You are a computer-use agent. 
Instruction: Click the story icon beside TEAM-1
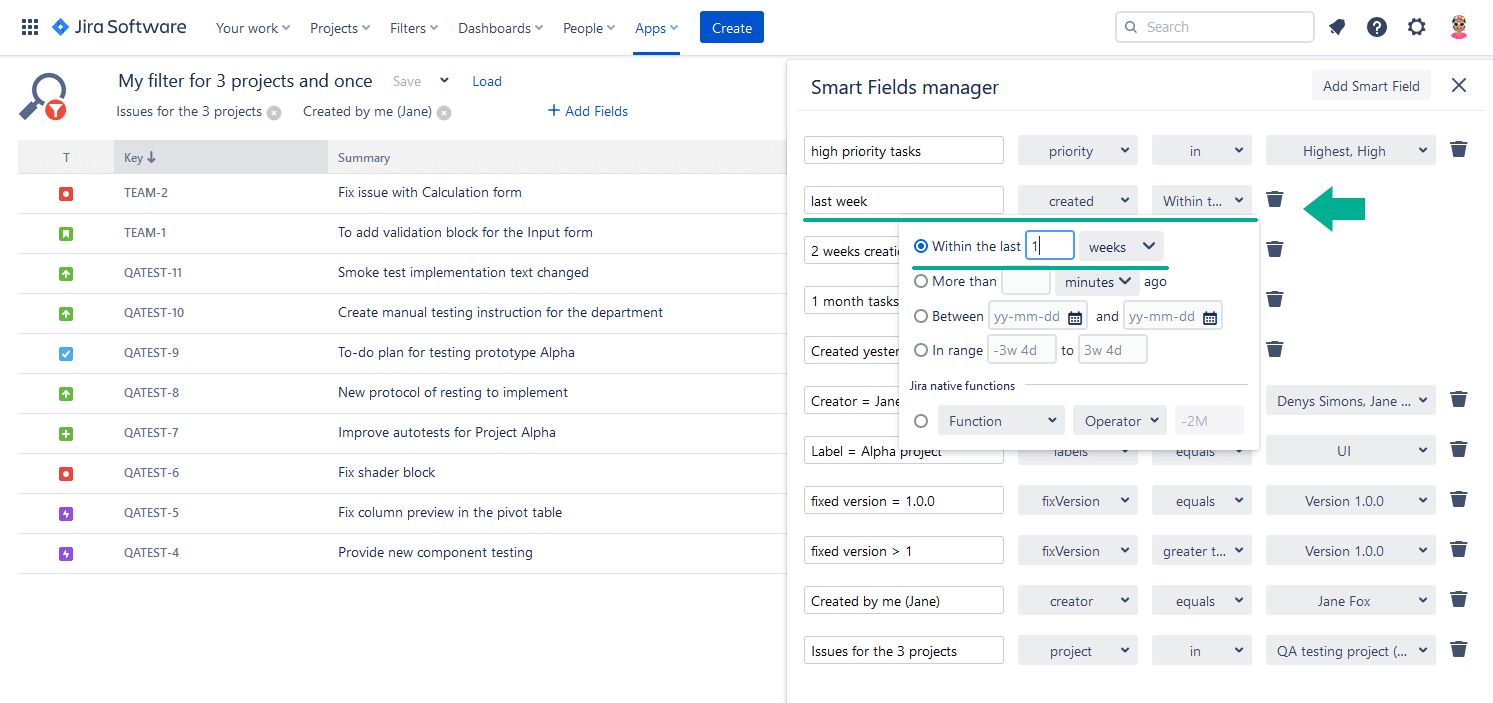point(66,232)
